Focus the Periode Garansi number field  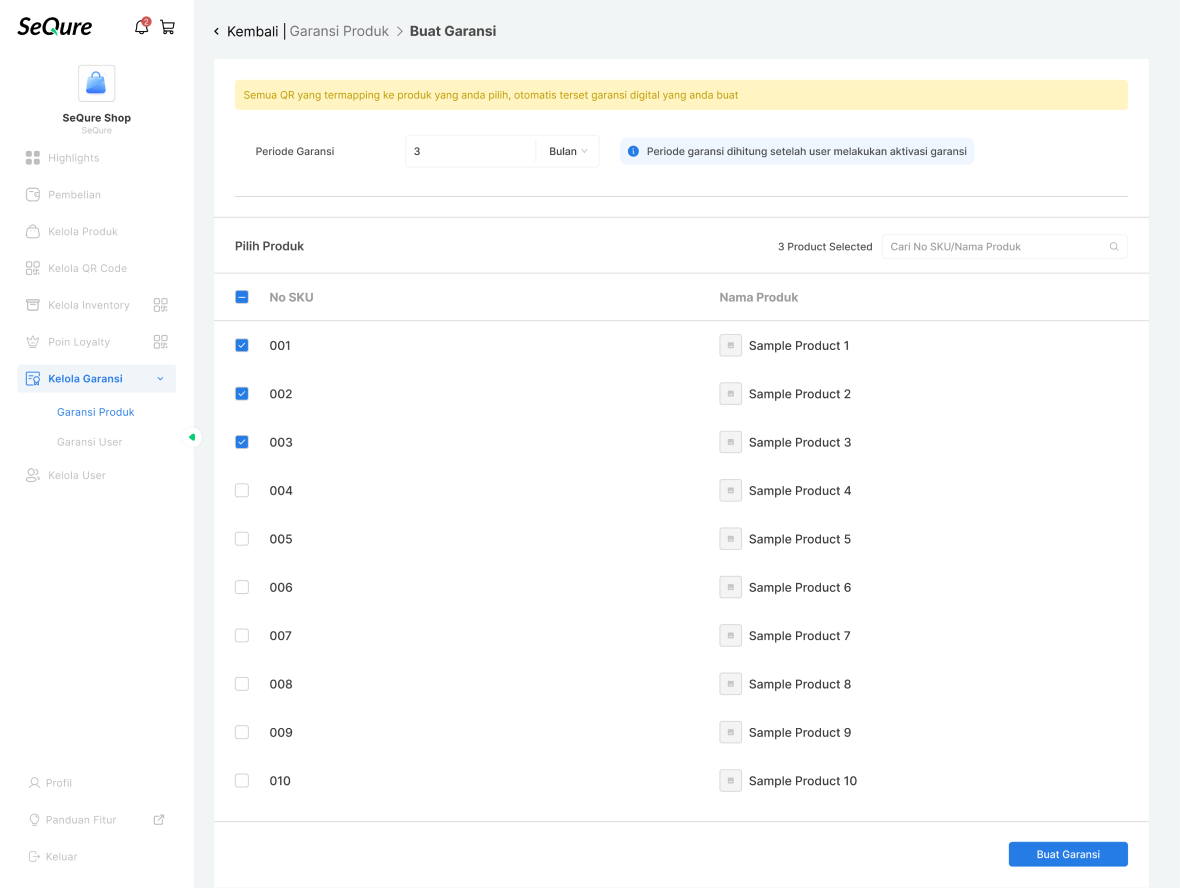470,151
